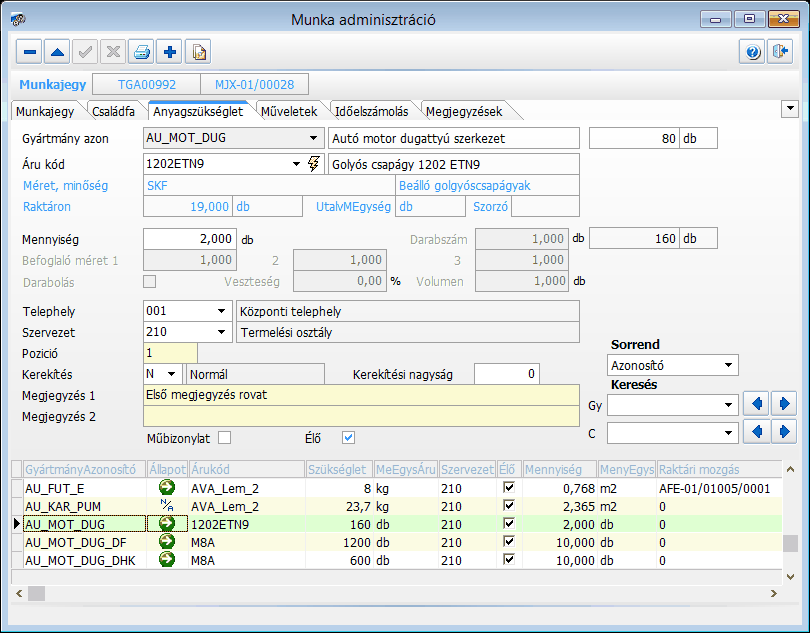Click the empty Megjegyzés 2 text field
Viewport: 810px width, 633px height.
(361, 416)
